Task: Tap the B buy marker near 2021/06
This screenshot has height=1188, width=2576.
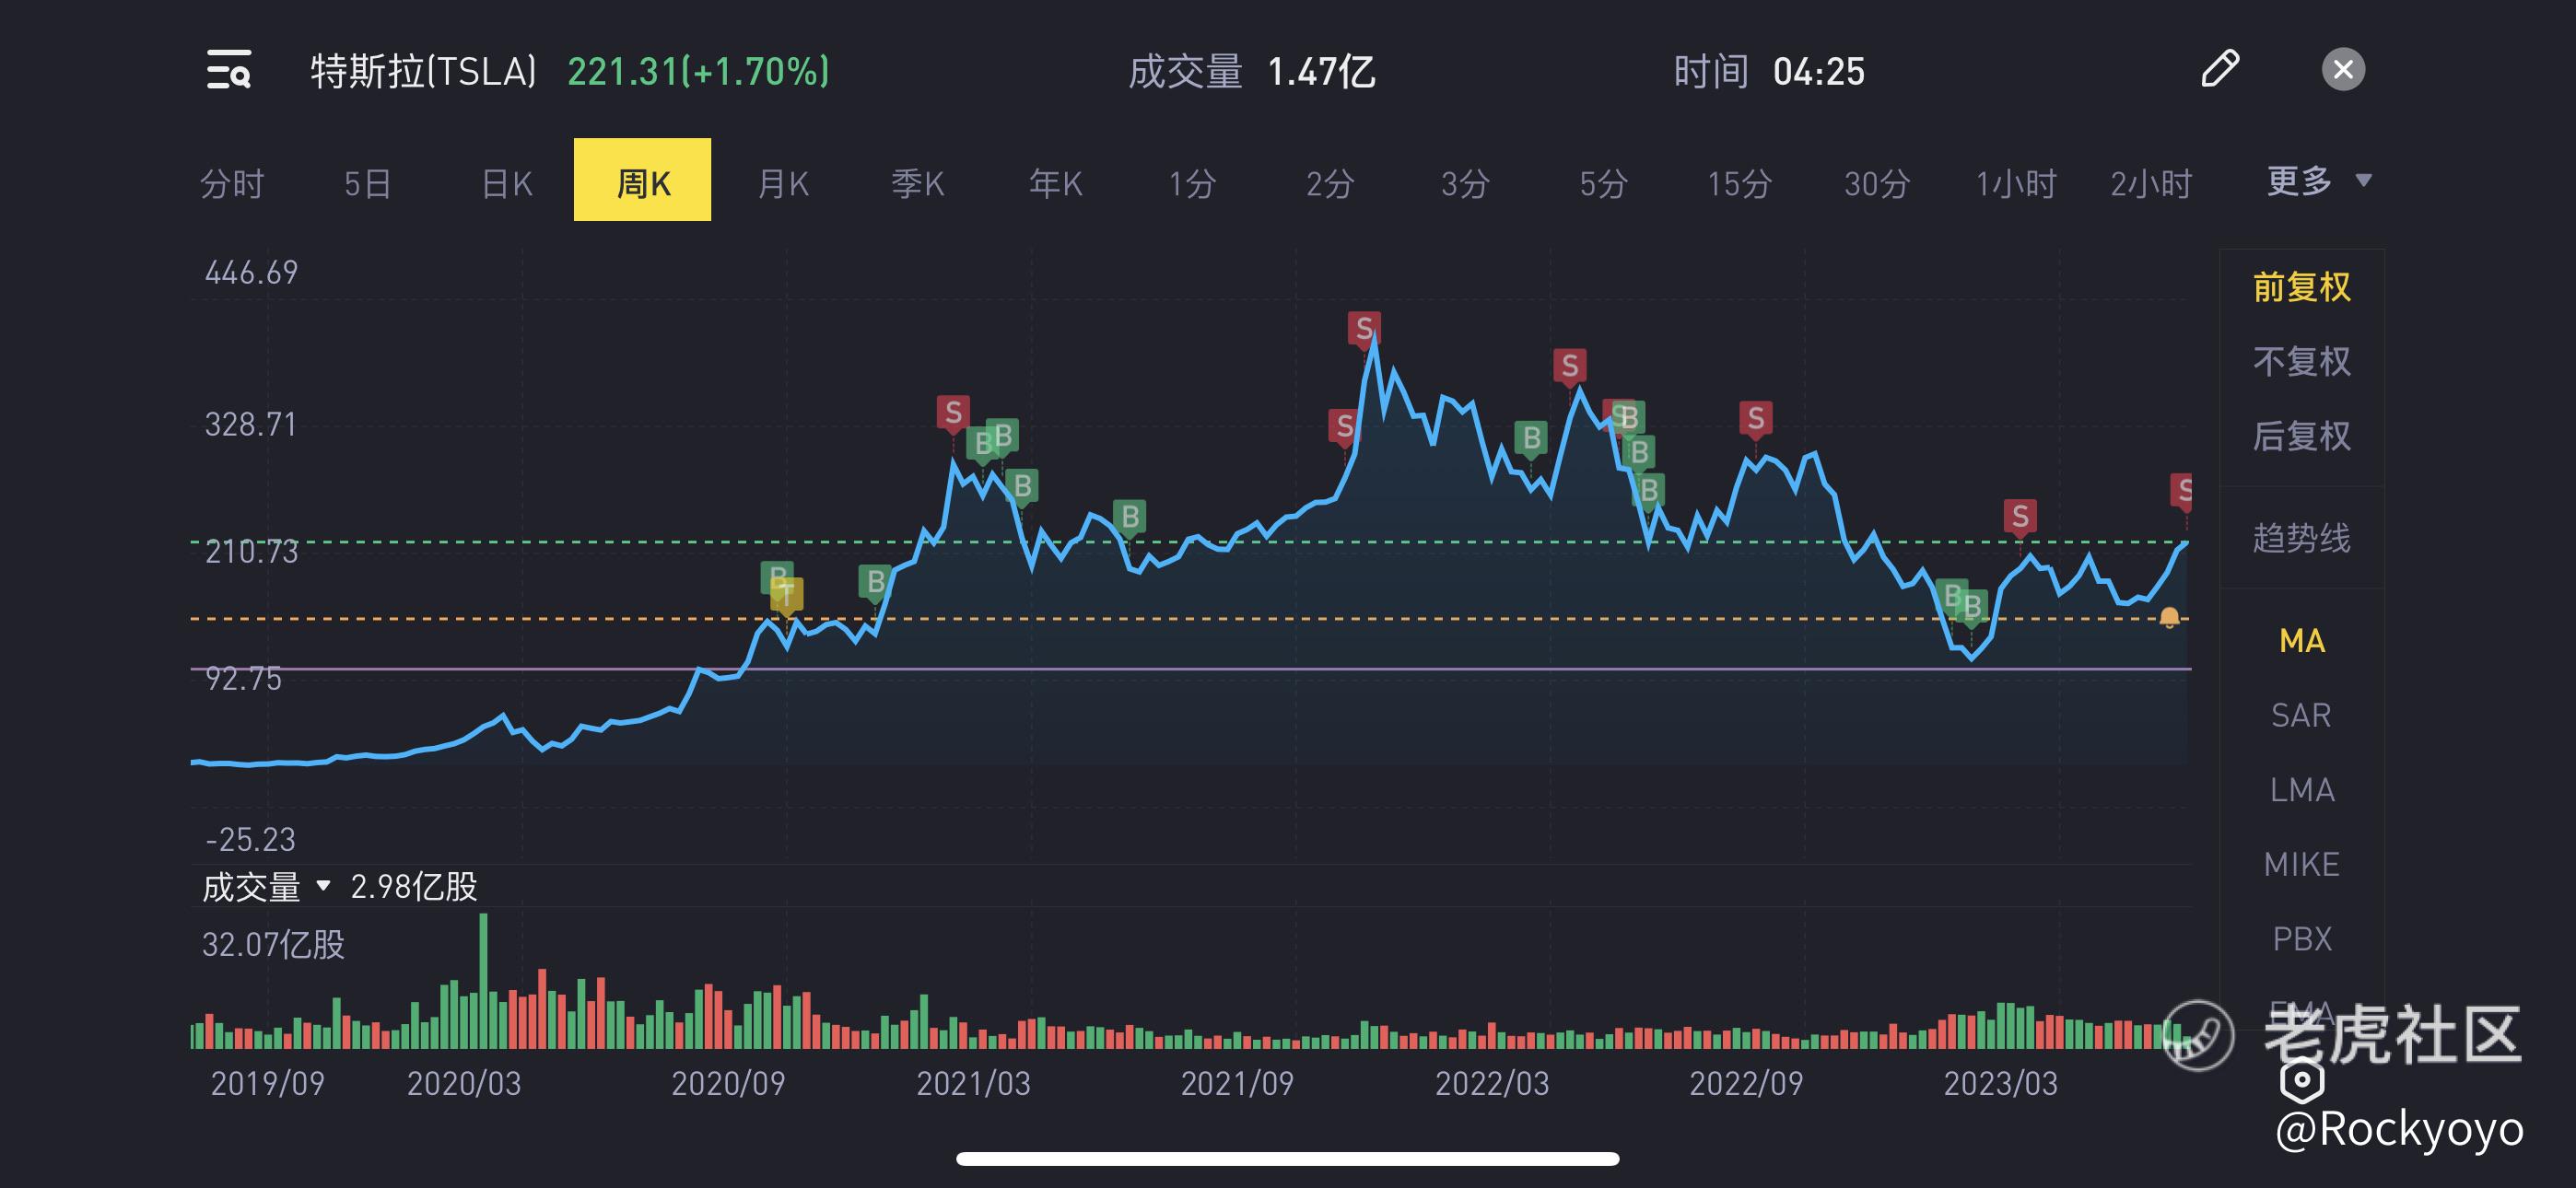Action: 1130,517
